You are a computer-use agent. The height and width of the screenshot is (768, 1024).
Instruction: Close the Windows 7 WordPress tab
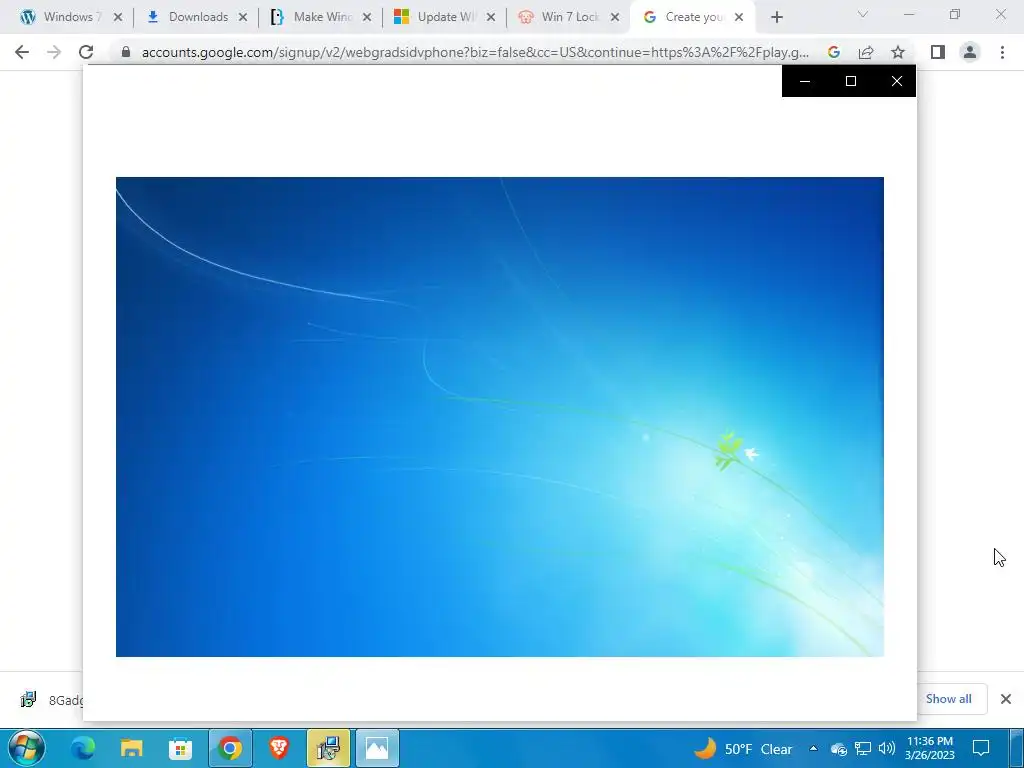[x=118, y=17]
